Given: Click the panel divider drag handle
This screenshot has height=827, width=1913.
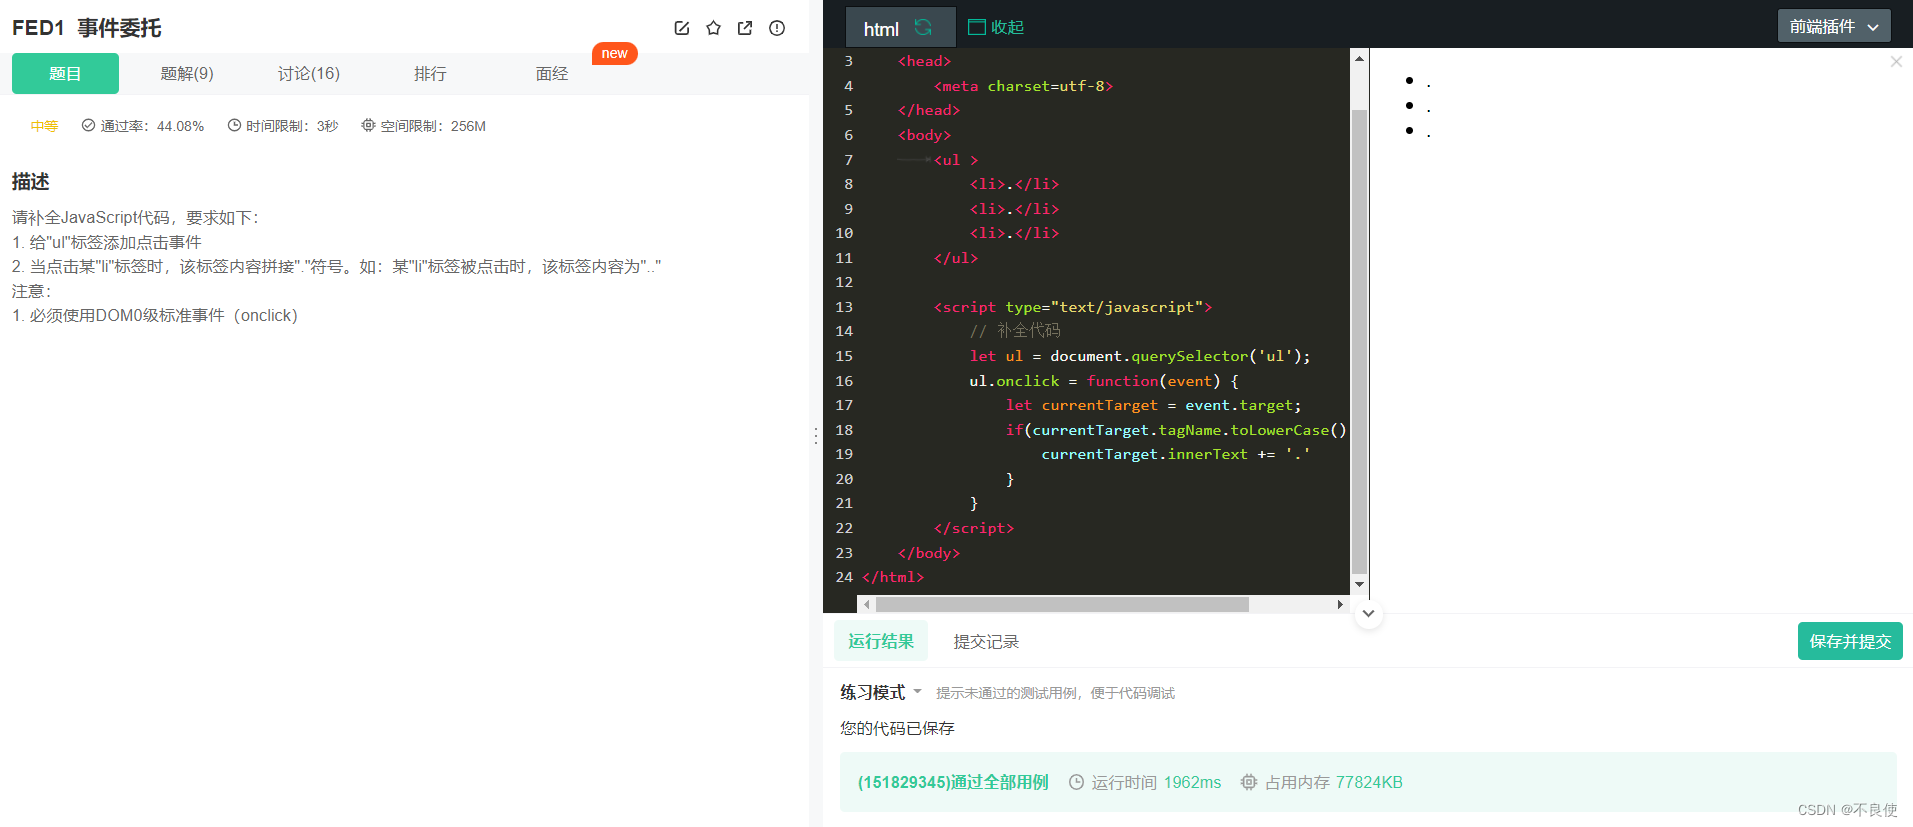Looking at the screenshot, I should point(816,435).
